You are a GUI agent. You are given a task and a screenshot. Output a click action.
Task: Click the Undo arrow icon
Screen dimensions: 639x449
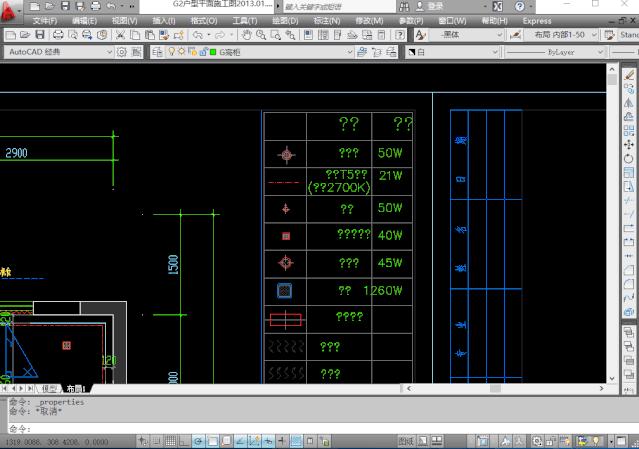(x=198, y=35)
